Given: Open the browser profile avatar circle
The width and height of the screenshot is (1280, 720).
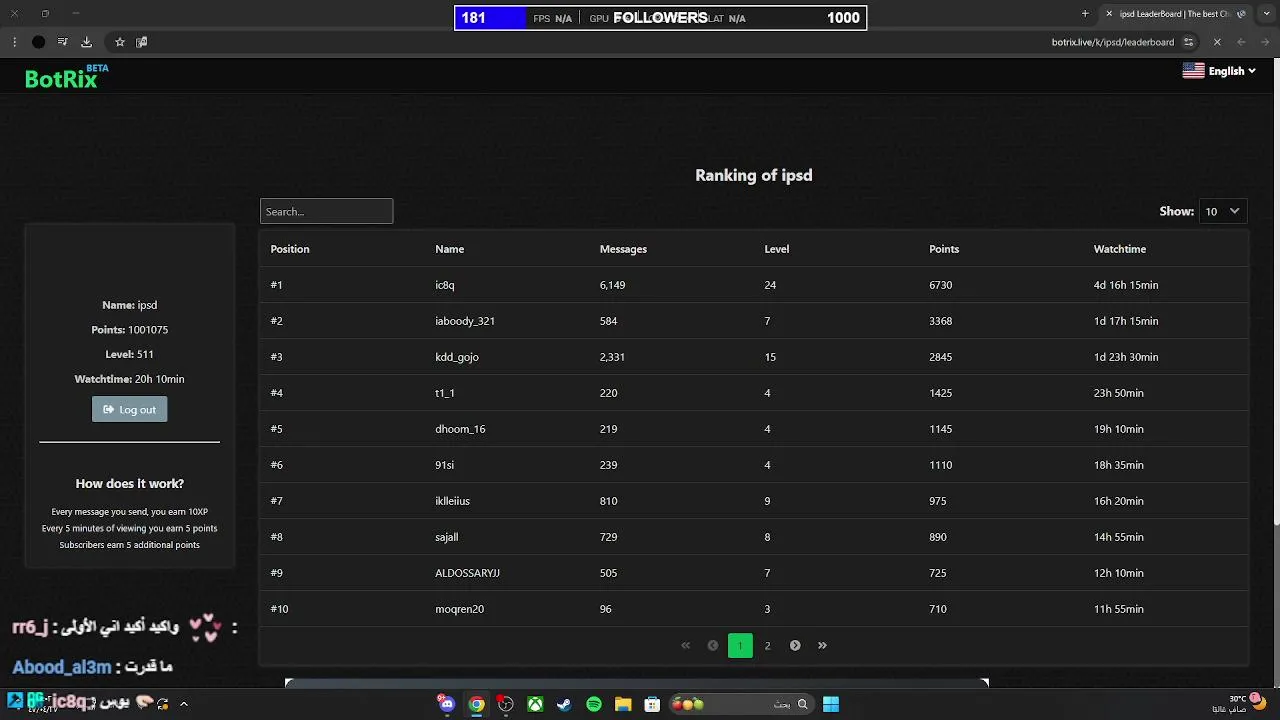Looking at the screenshot, I should (38, 42).
